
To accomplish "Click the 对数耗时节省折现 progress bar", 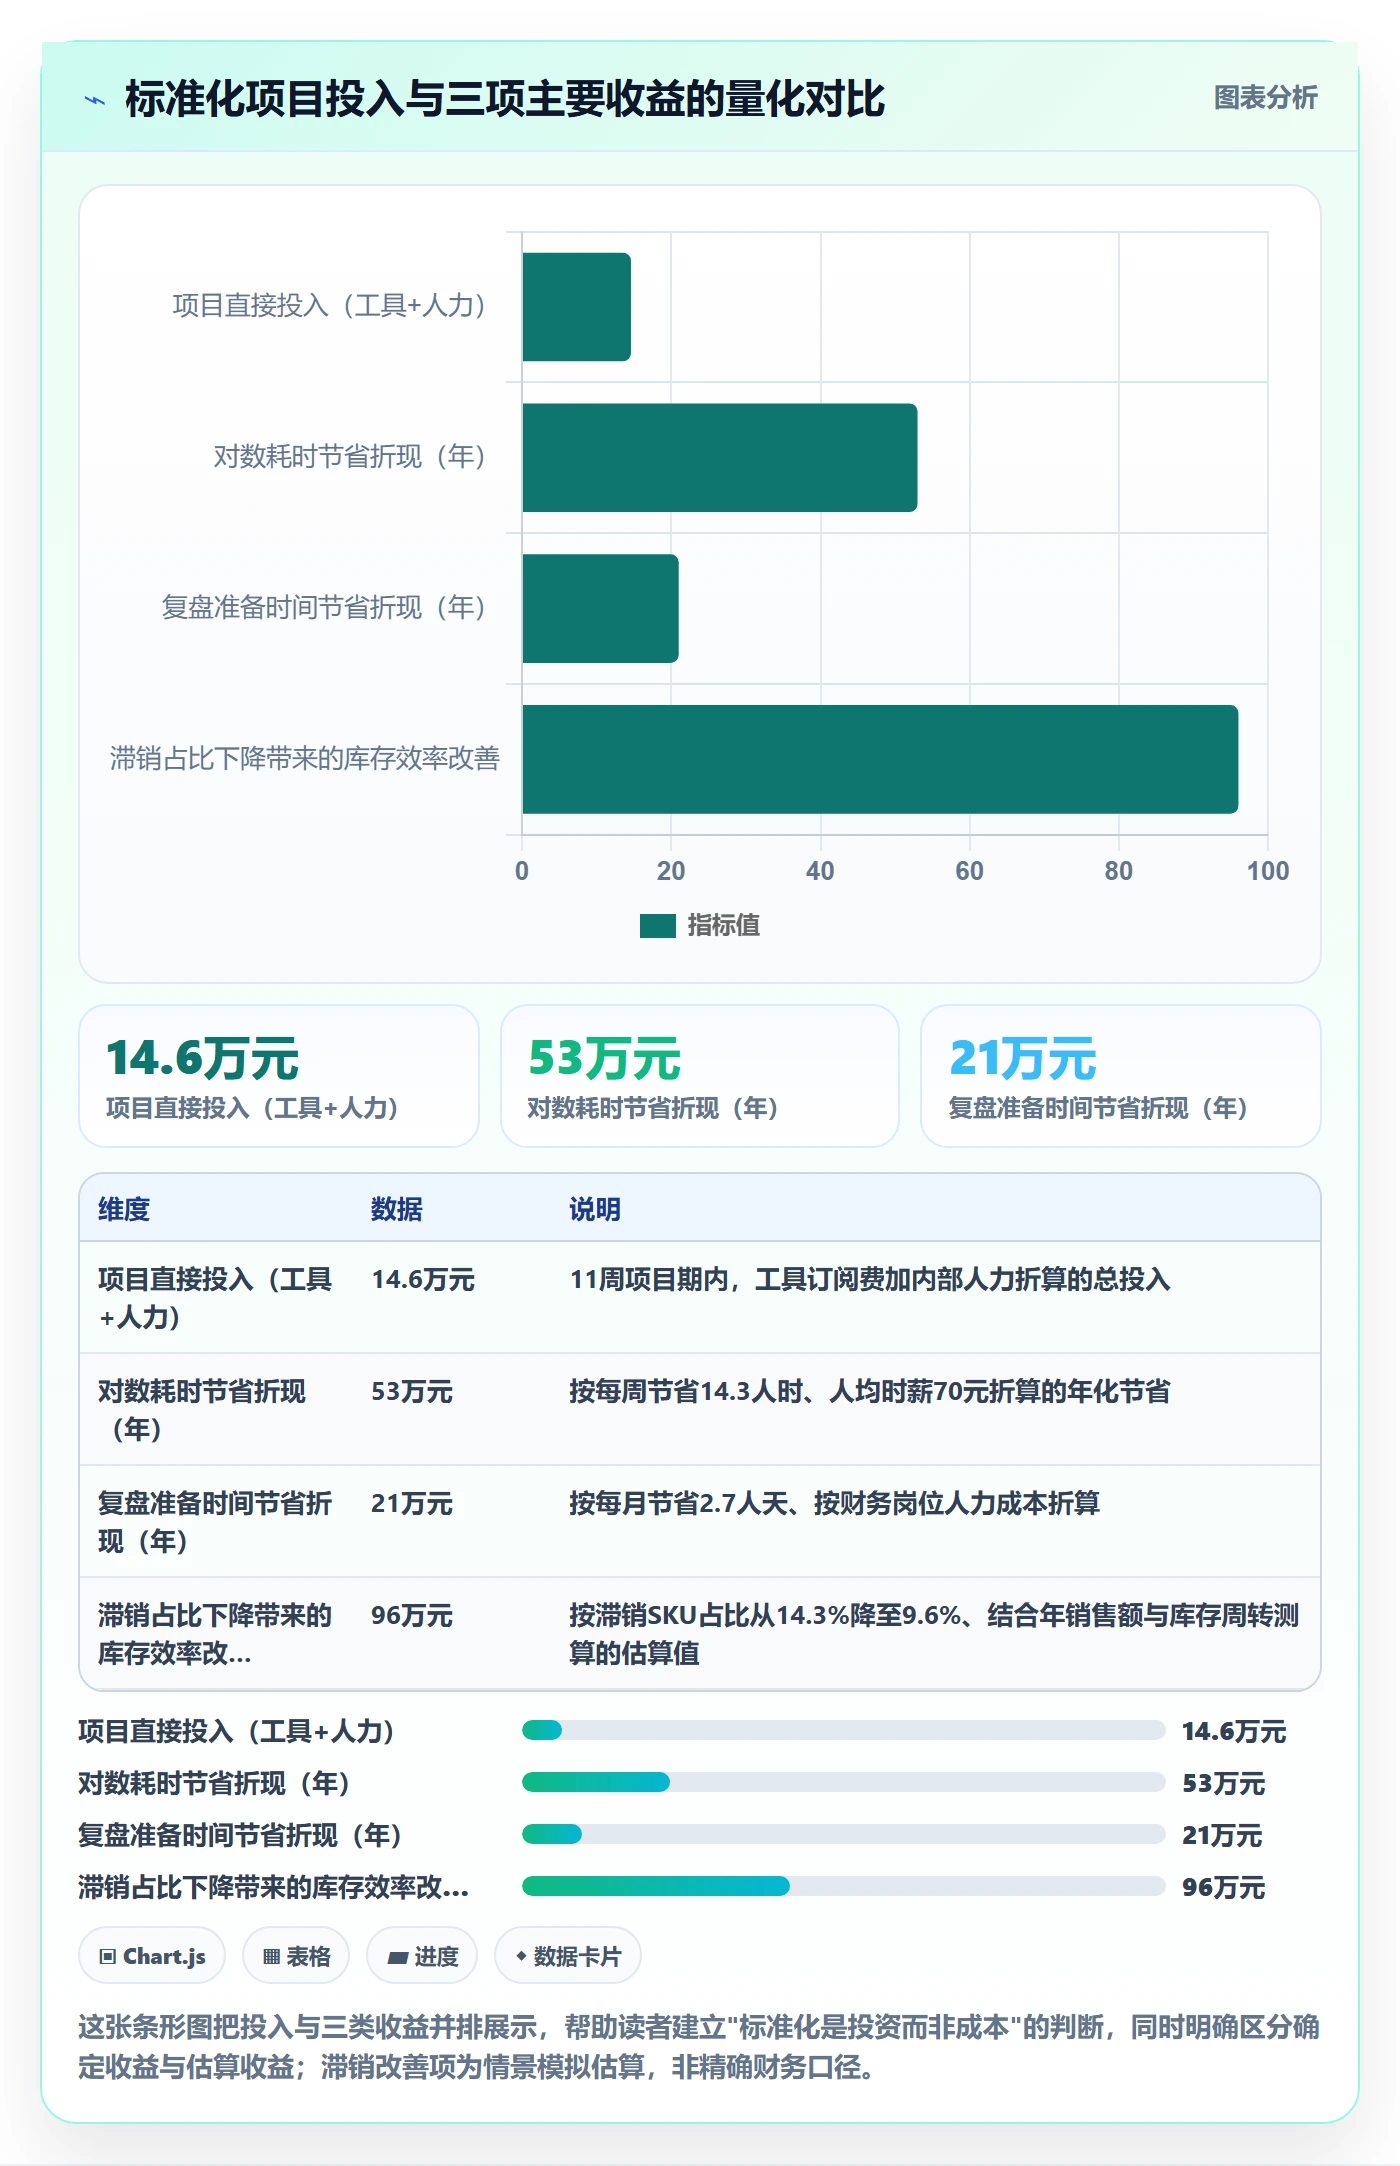I will pos(844,1783).
